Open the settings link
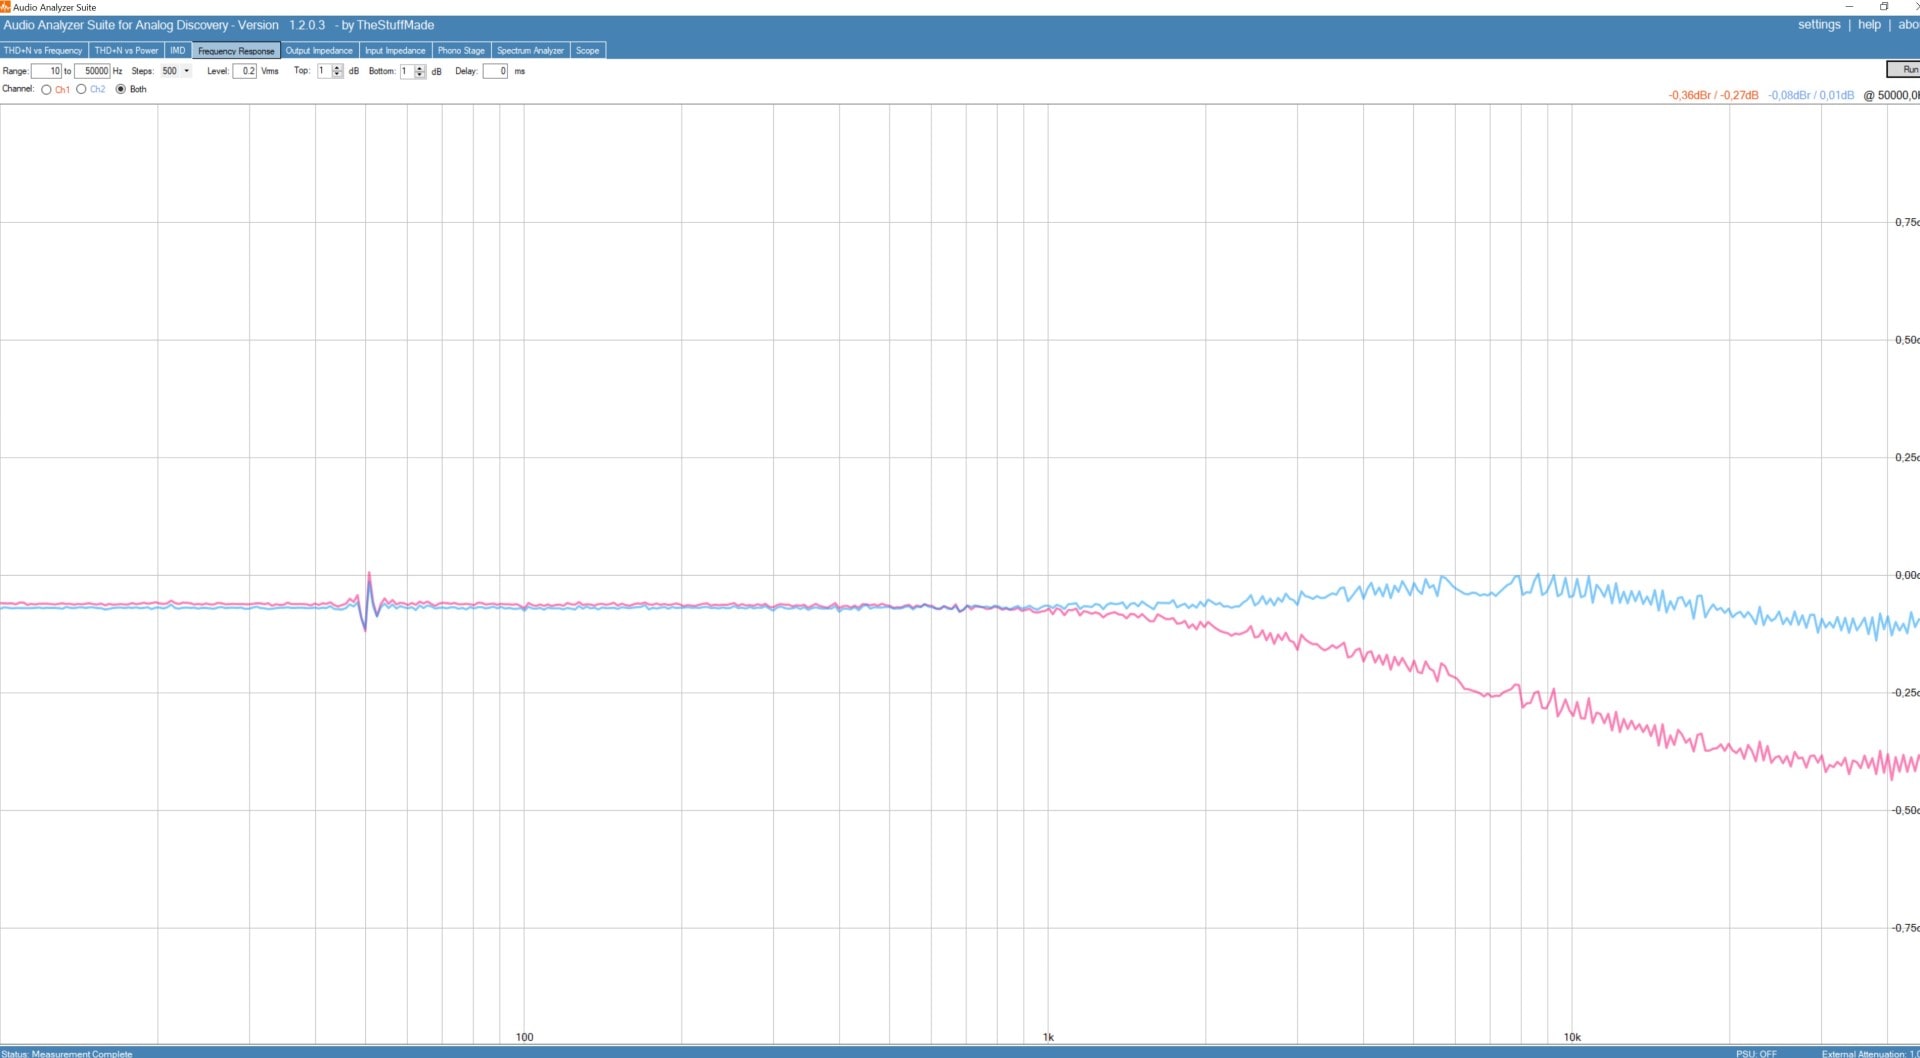Viewport: 1920px width, 1058px height. coord(1819,25)
